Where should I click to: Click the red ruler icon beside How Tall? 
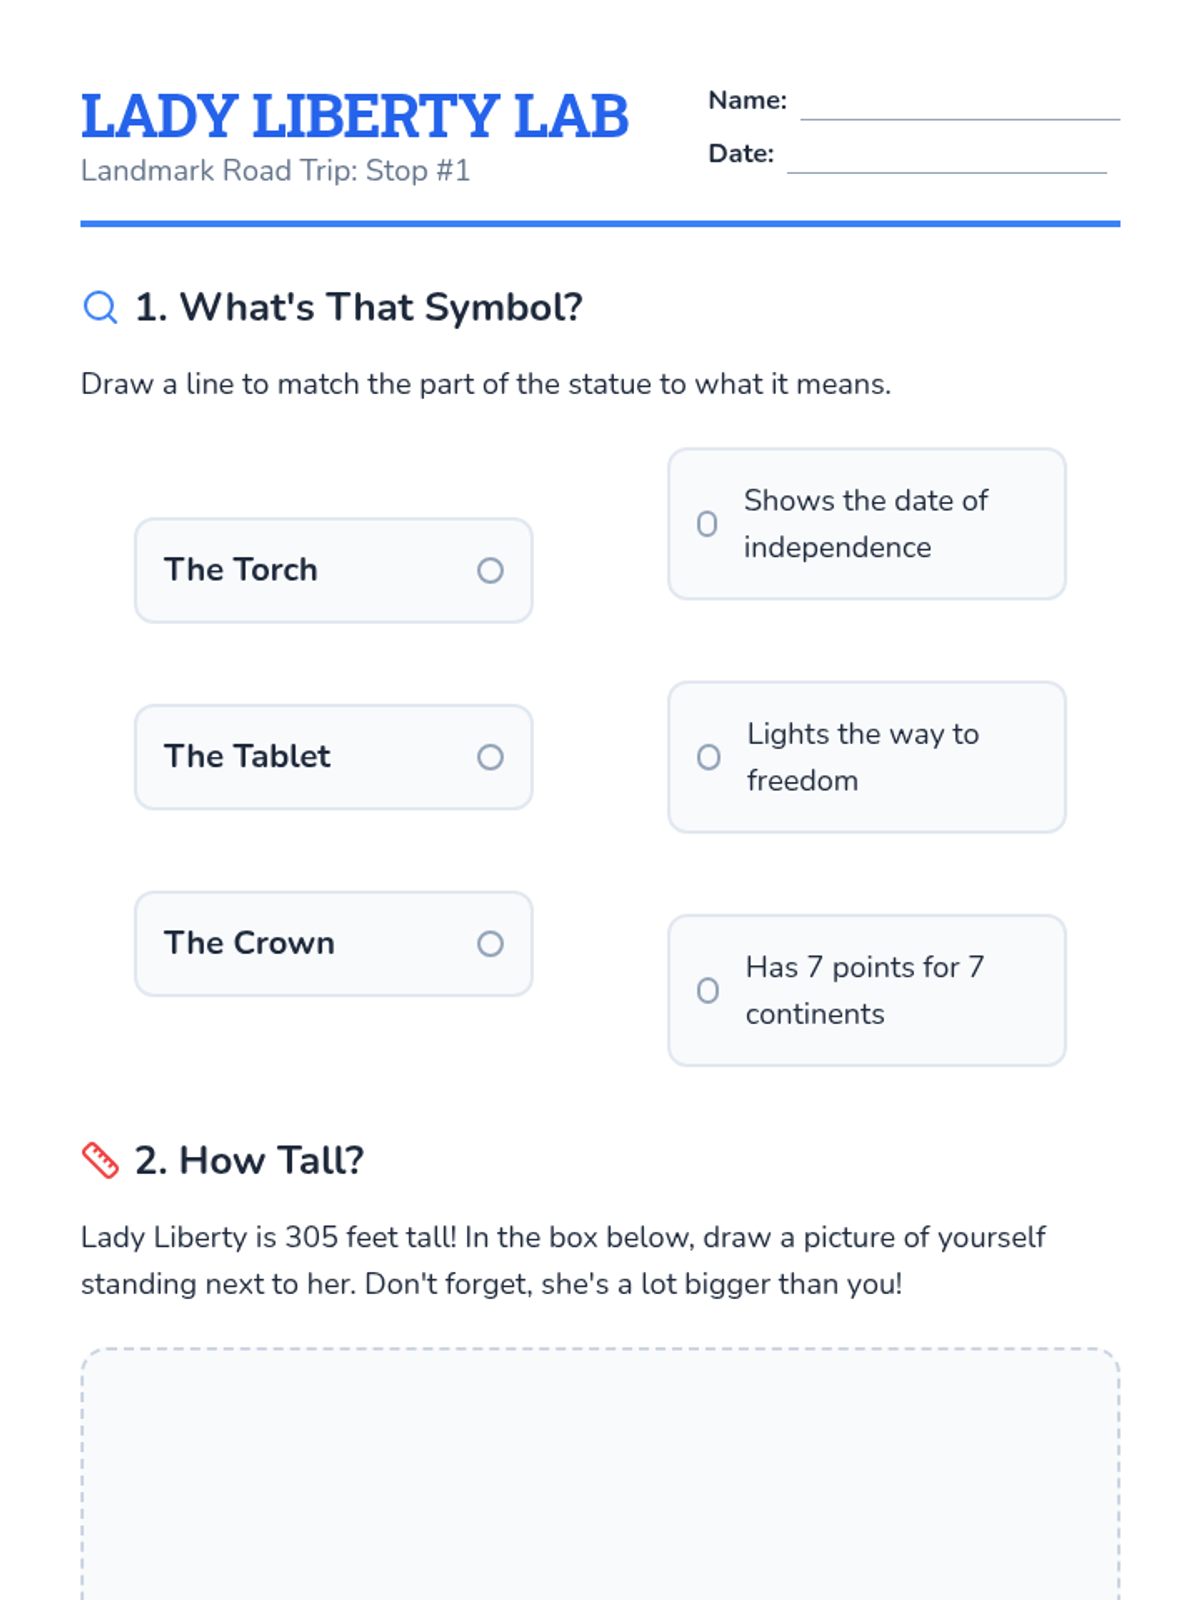point(100,1160)
